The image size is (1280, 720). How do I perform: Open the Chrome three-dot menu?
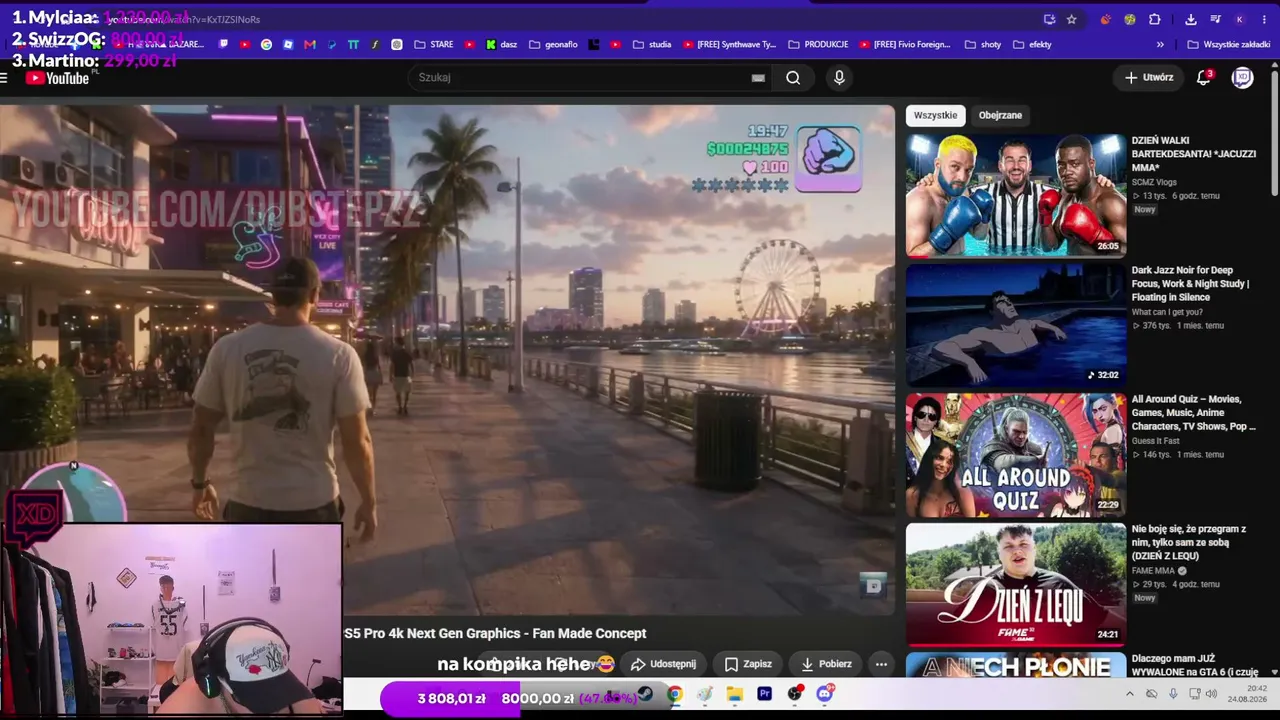click(1264, 19)
